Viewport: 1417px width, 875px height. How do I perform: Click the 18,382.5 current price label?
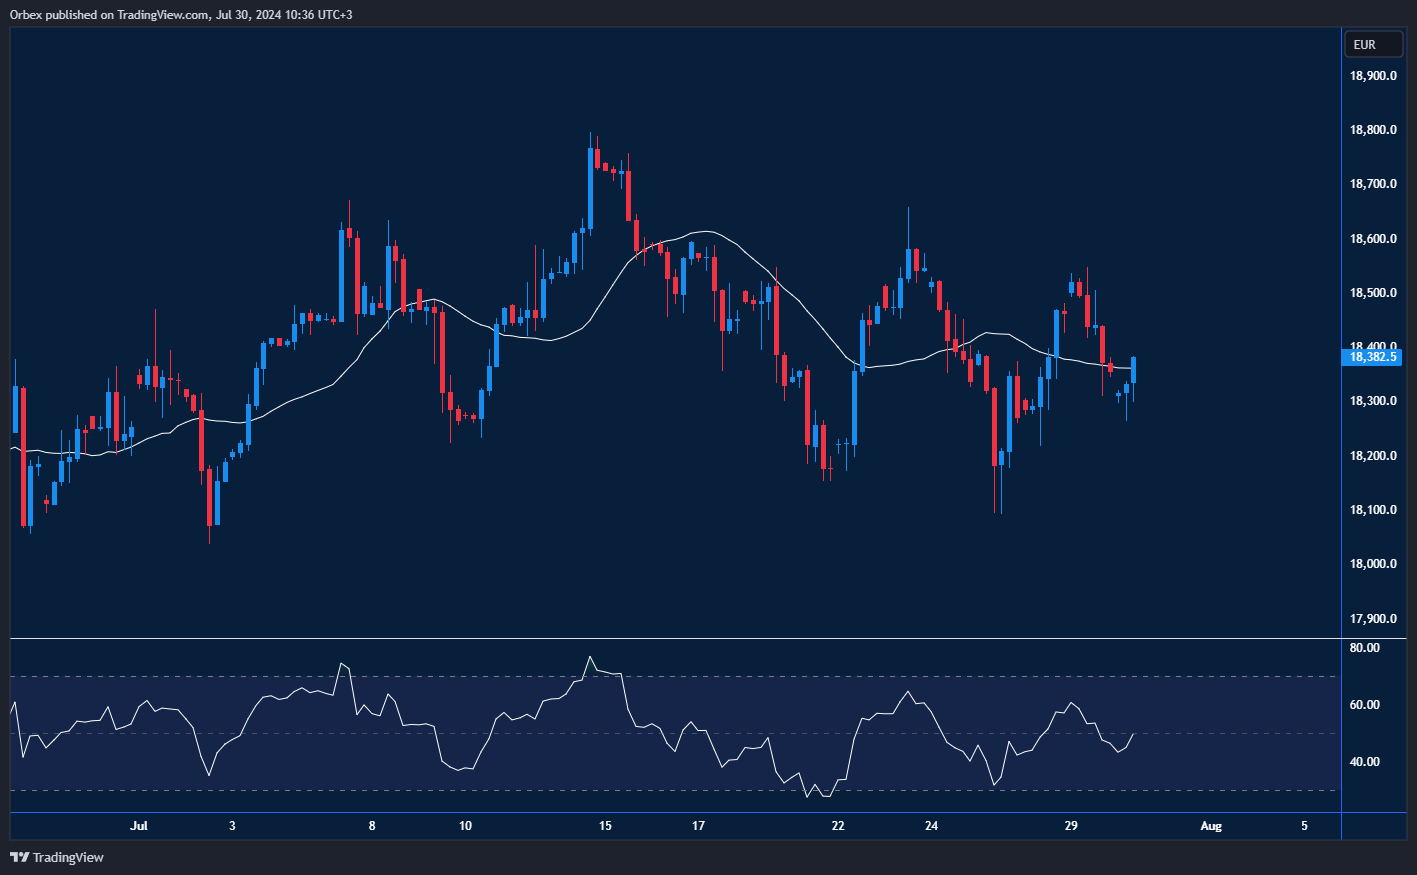point(1373,356)
